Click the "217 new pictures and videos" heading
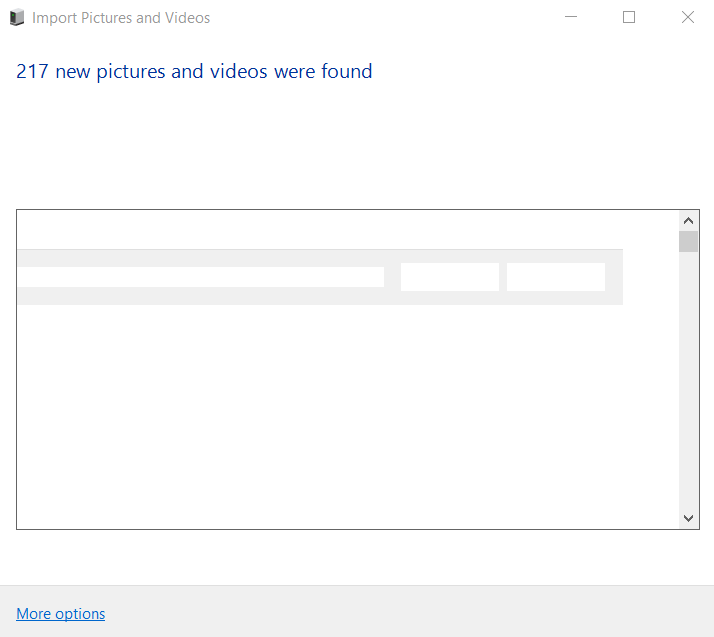This screenshot has height=637, width=714. [194, 72]
